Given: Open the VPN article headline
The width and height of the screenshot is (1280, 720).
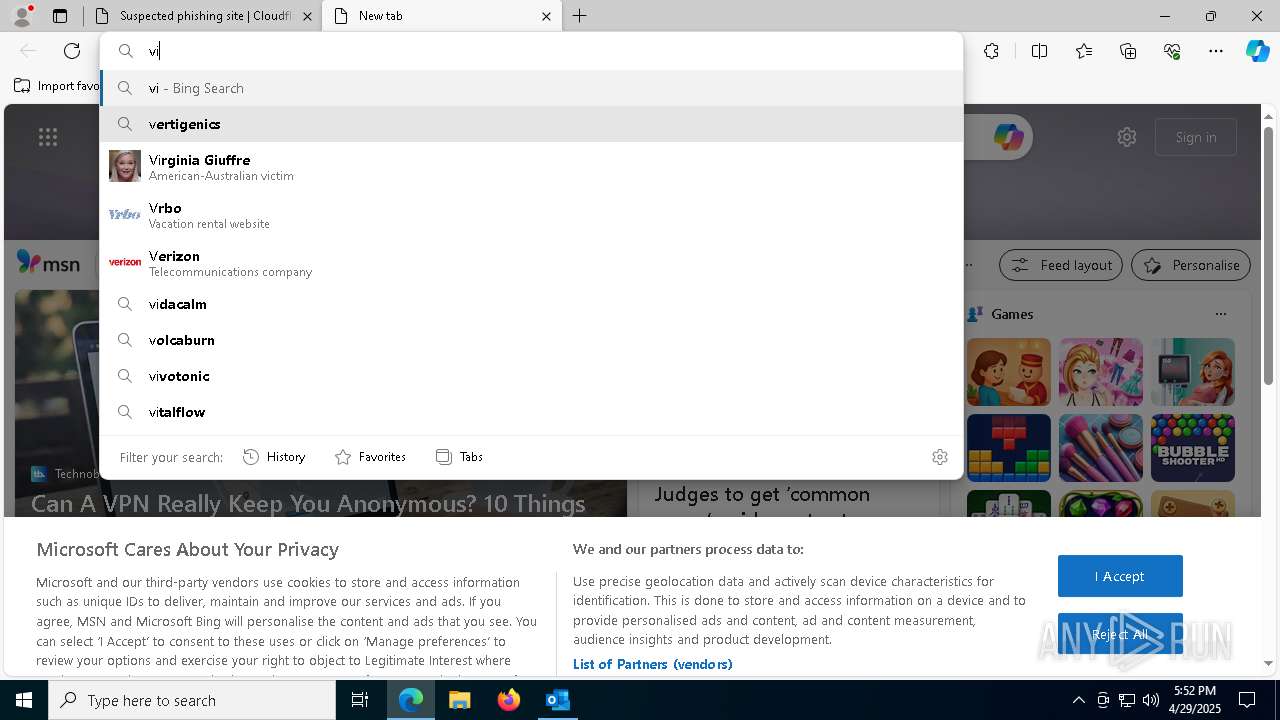Looking at the screenshot, I should click(308, 503).
